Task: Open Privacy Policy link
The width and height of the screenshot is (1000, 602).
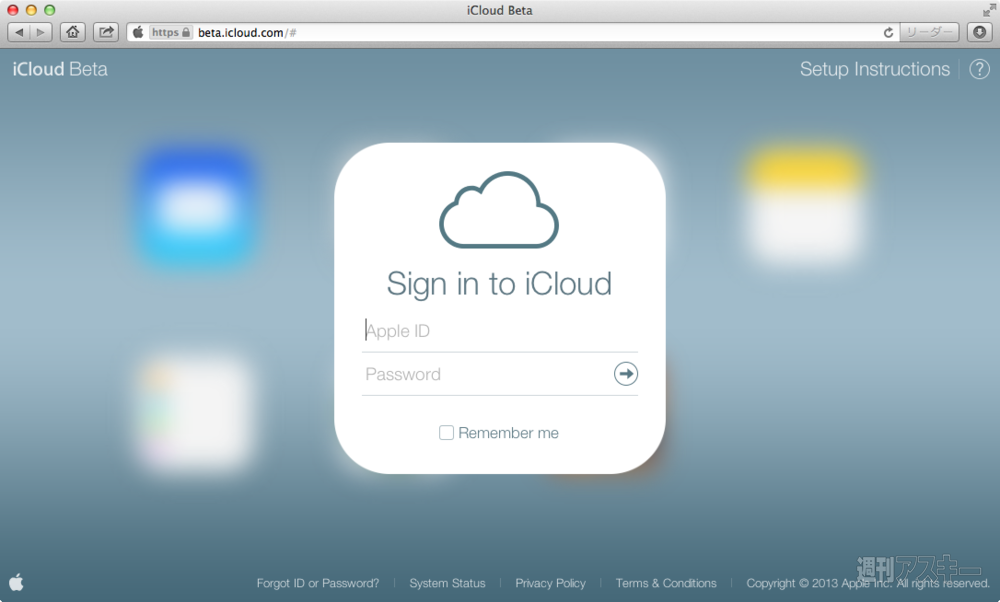Action: click(x=550, y=583)
